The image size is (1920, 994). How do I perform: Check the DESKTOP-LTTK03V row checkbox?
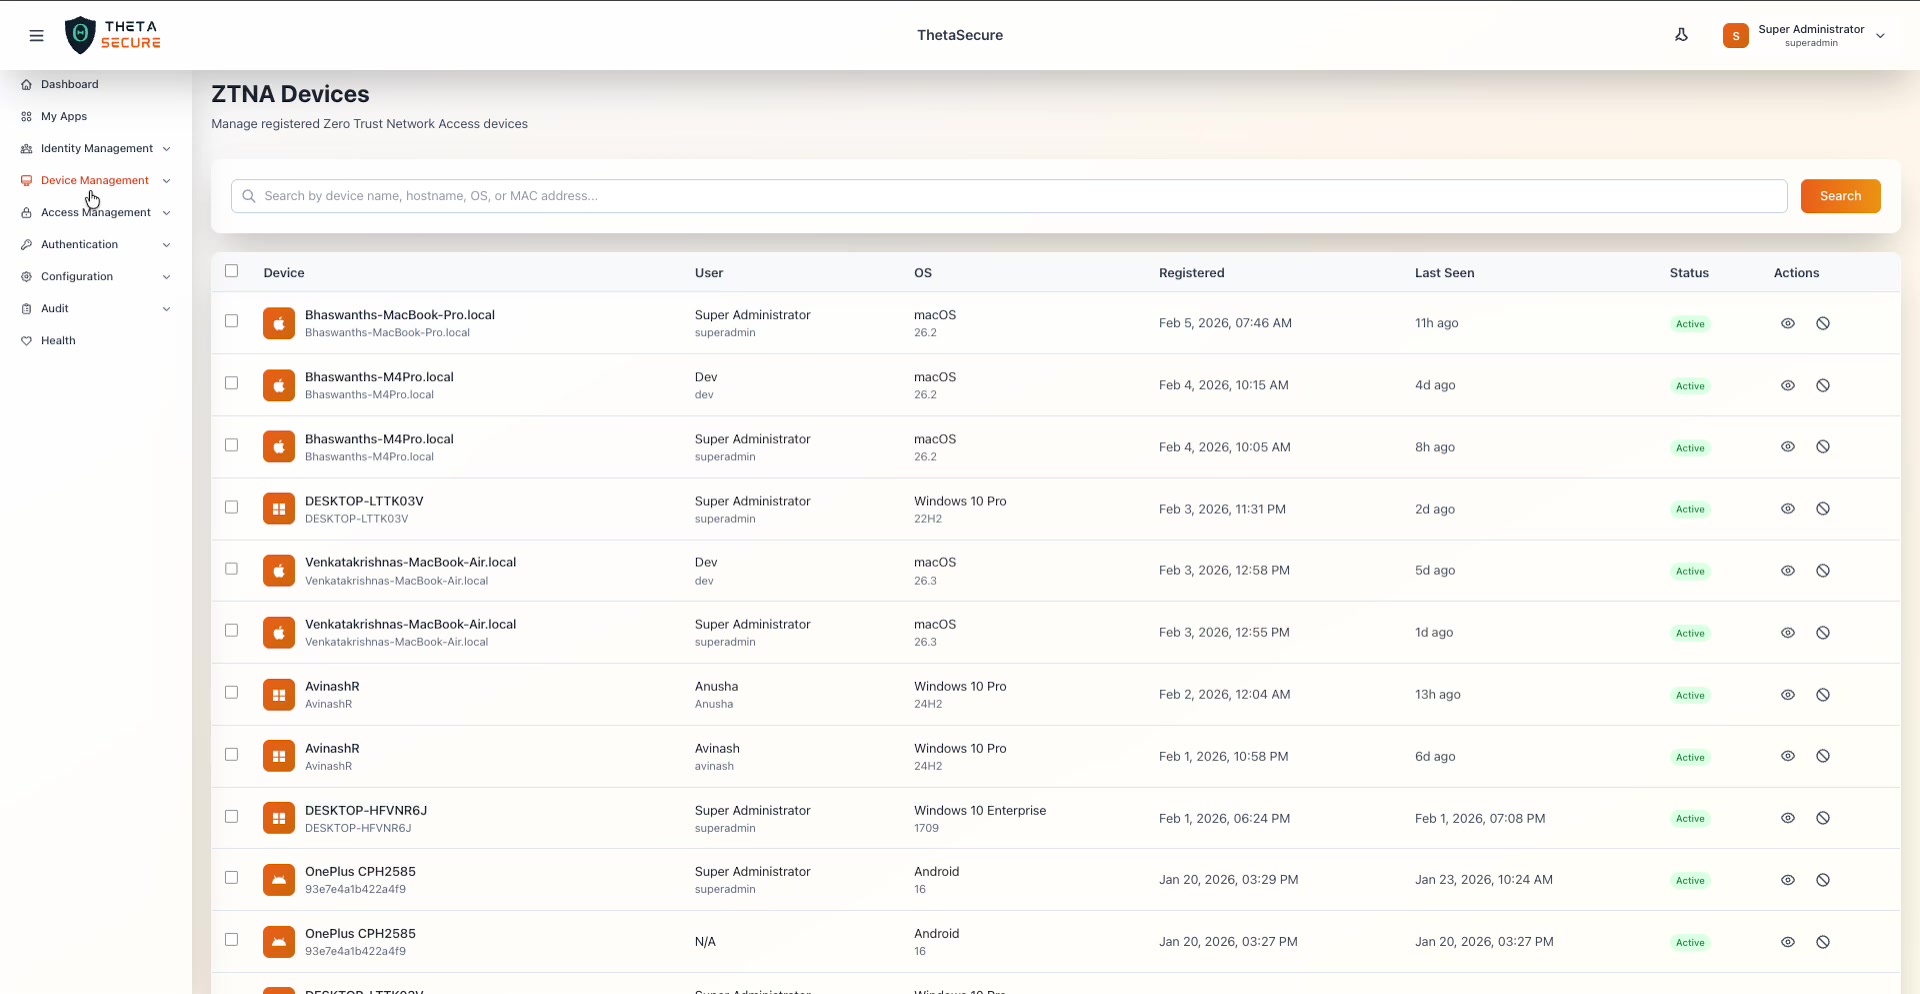232,507
